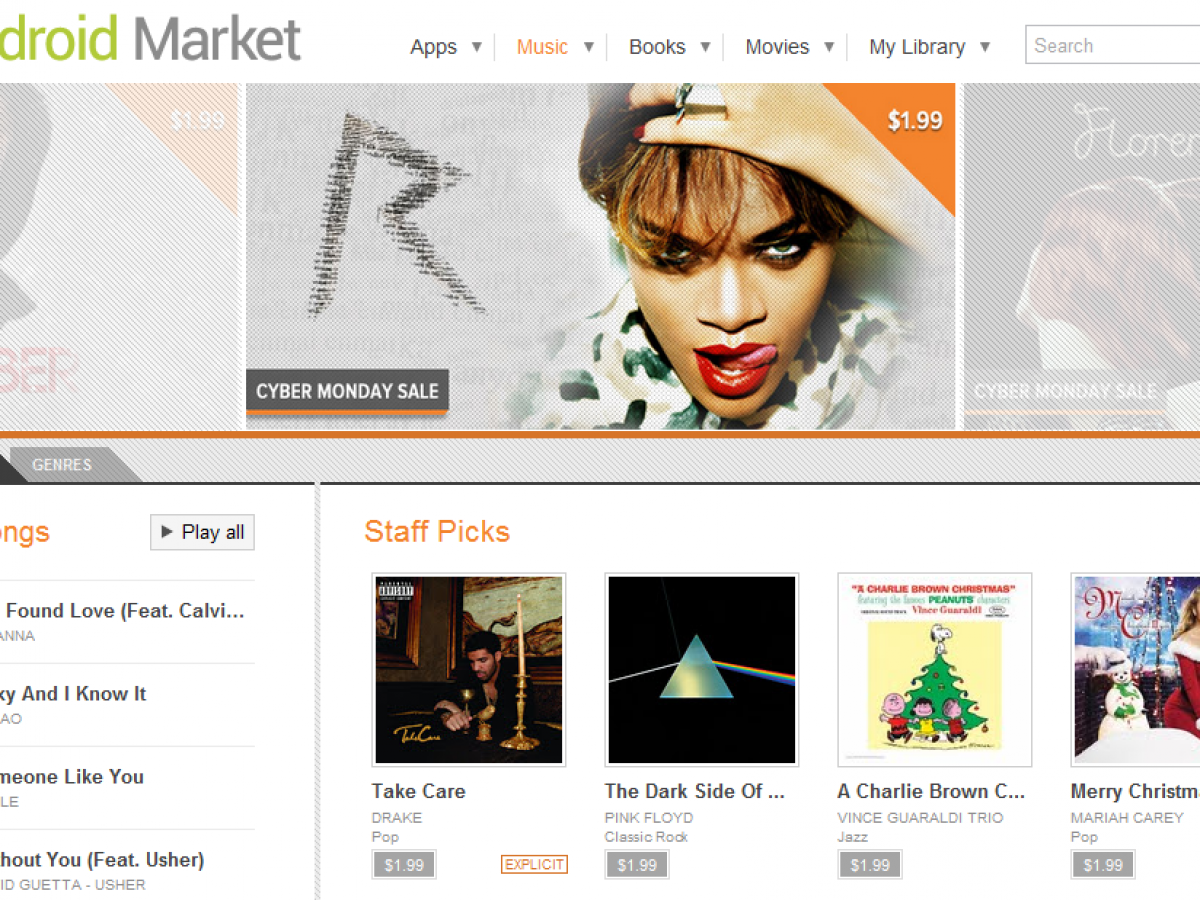
Task: Switch to the Genres tab
Action: click(x=62, y=465)
